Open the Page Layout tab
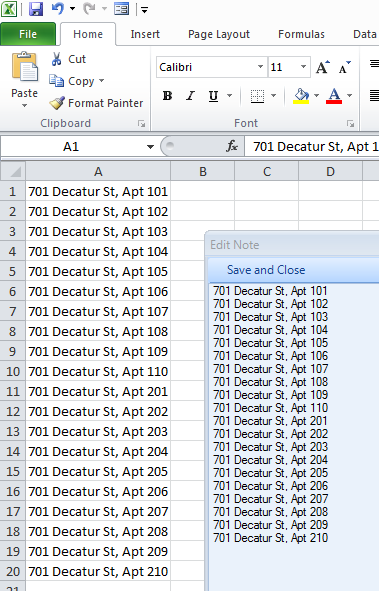This screenshot has height=591, width=379. pyautogui.click(x=219, y=34)
